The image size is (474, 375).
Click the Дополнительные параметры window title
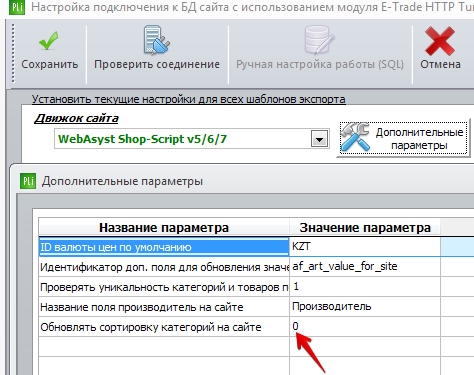pyautogui.click(x=122, y=181)
